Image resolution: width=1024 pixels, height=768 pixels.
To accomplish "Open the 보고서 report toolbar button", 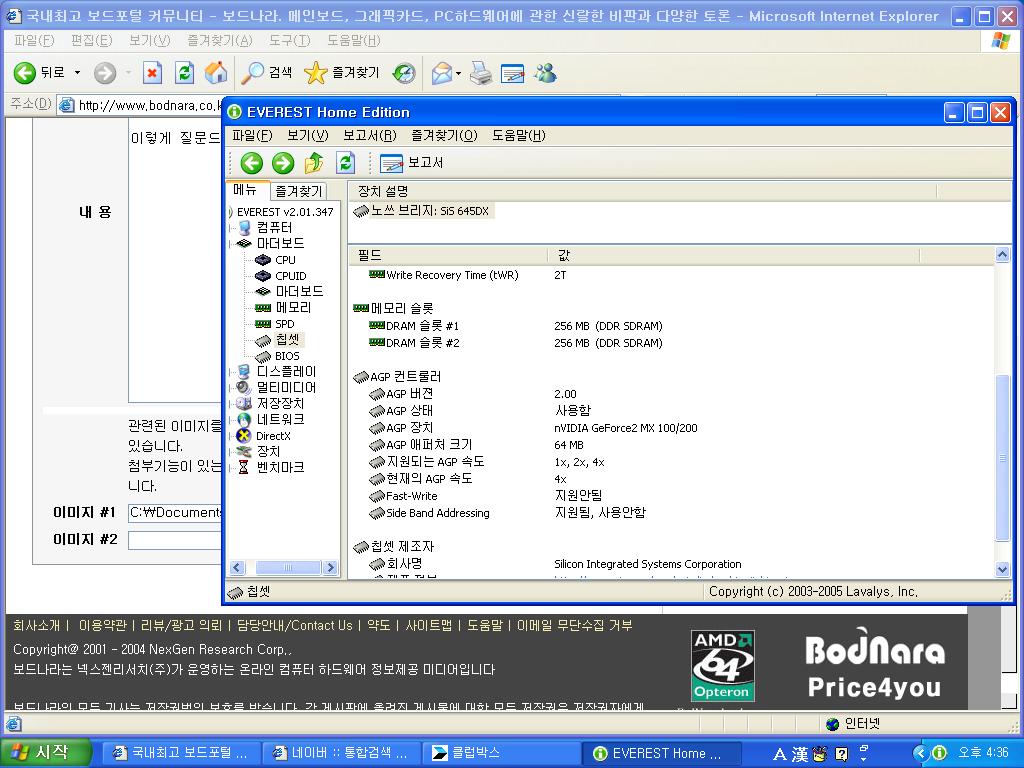I will click(411, 163).
